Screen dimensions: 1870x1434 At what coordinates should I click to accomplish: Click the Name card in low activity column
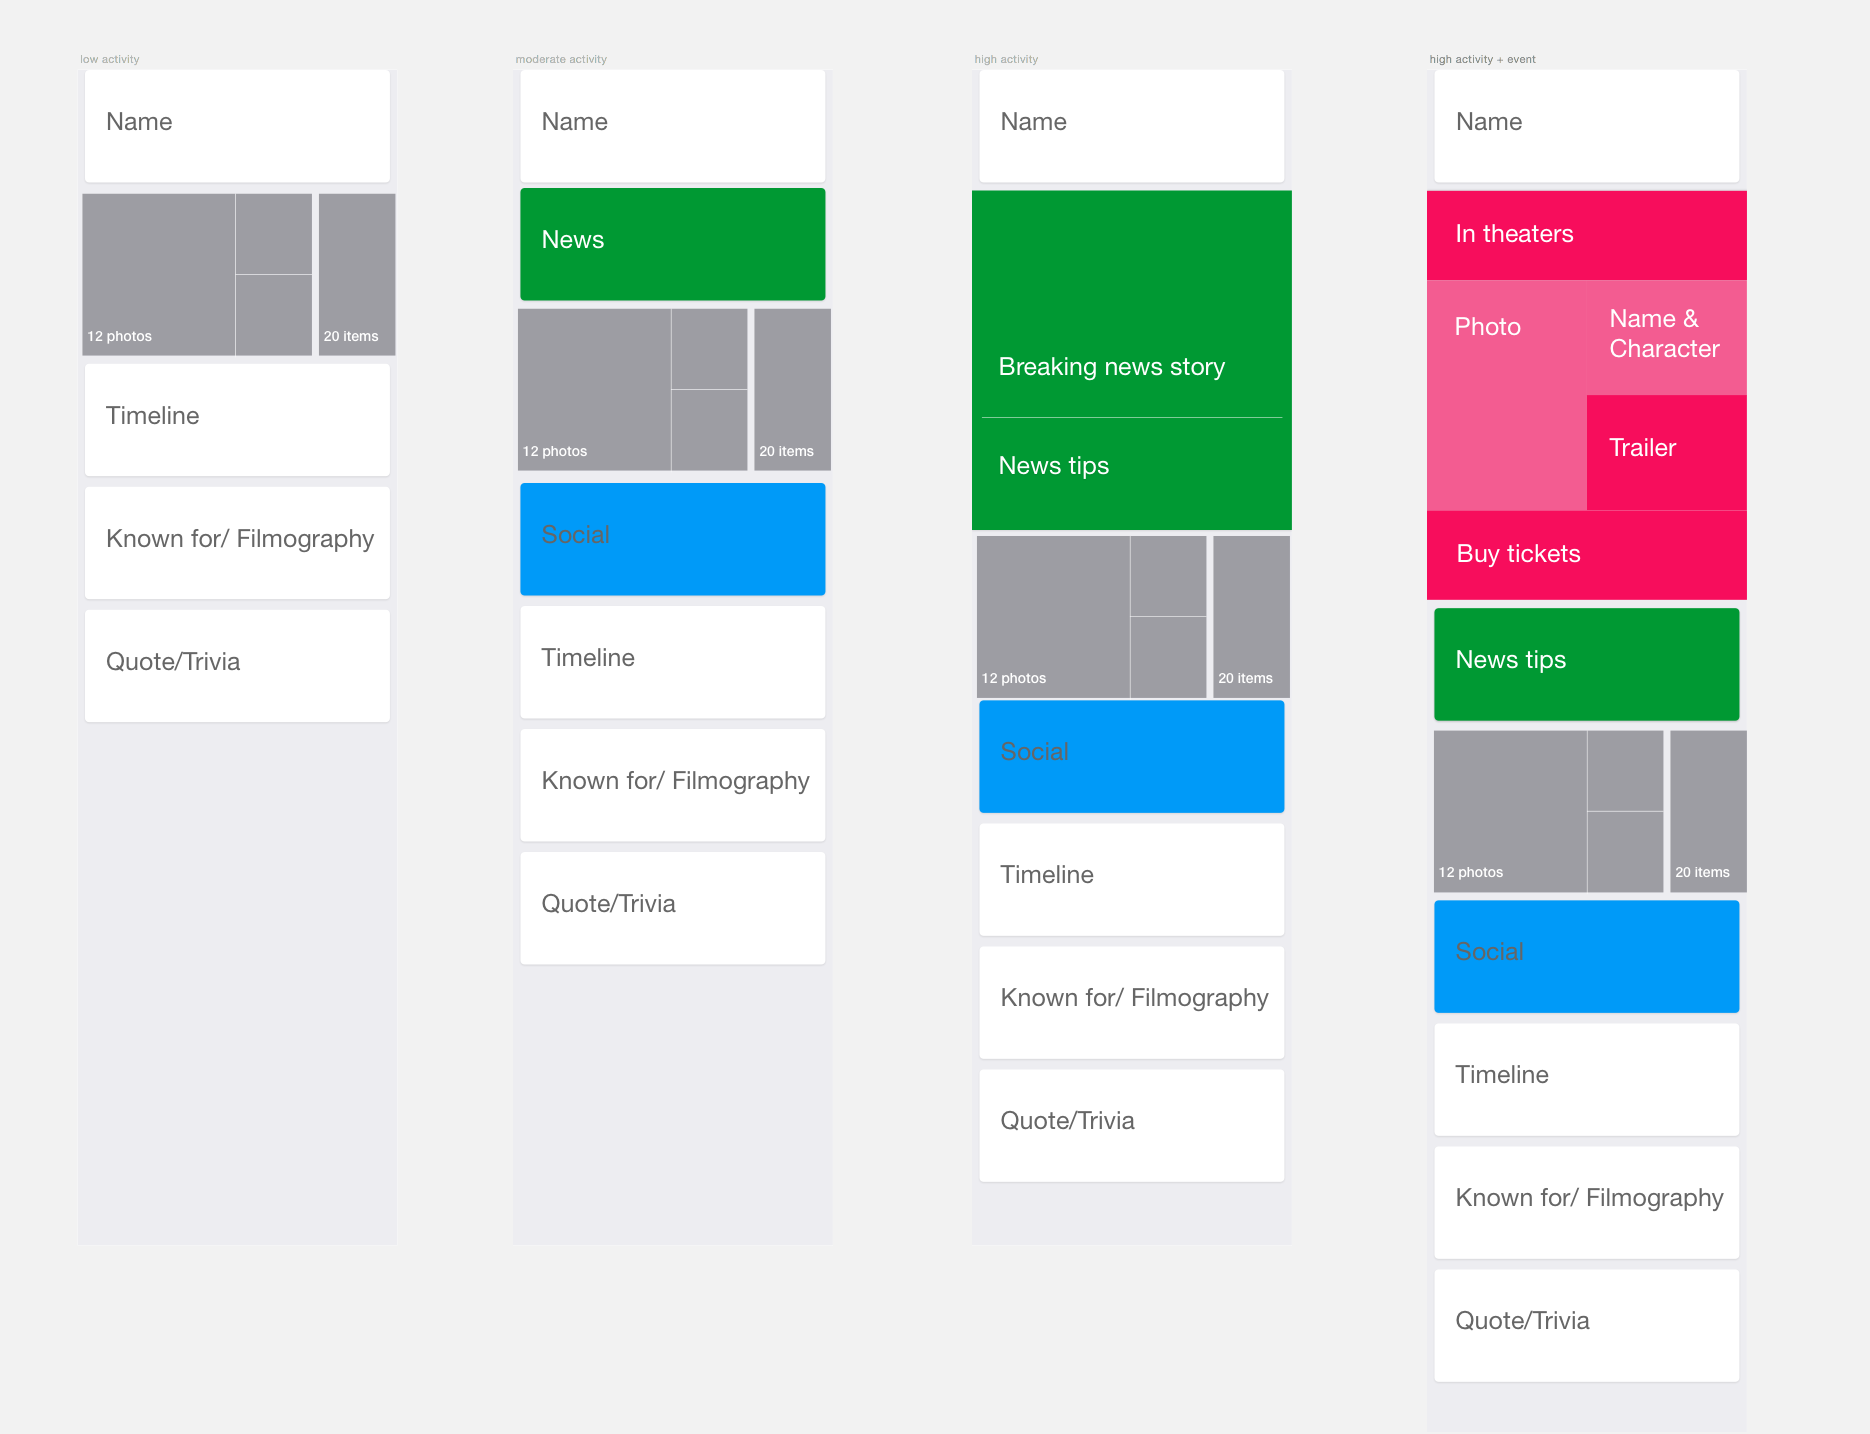click(237, 125)
